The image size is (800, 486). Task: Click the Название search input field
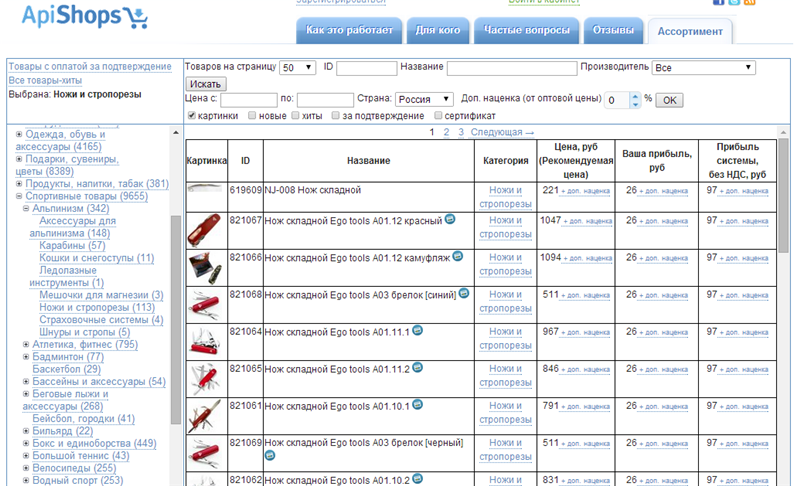[511, 68]
